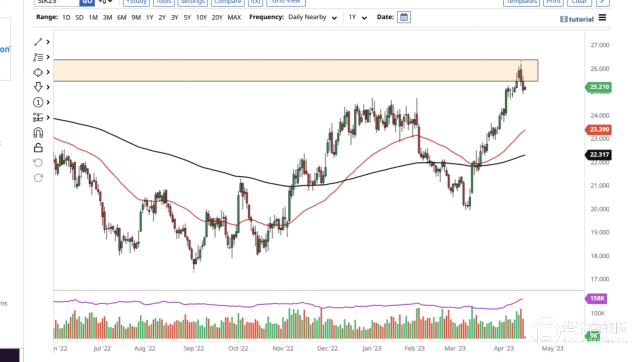The height and width of the screenshot is (362, 643).
Task: Click the 27.000 price axis label
Action: 600,45
